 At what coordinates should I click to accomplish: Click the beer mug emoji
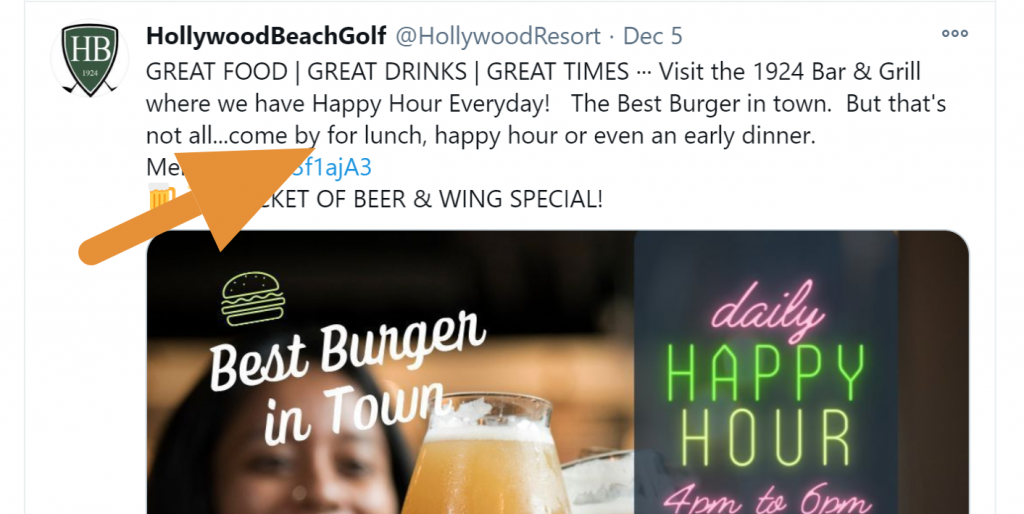[x=162, y=197]
